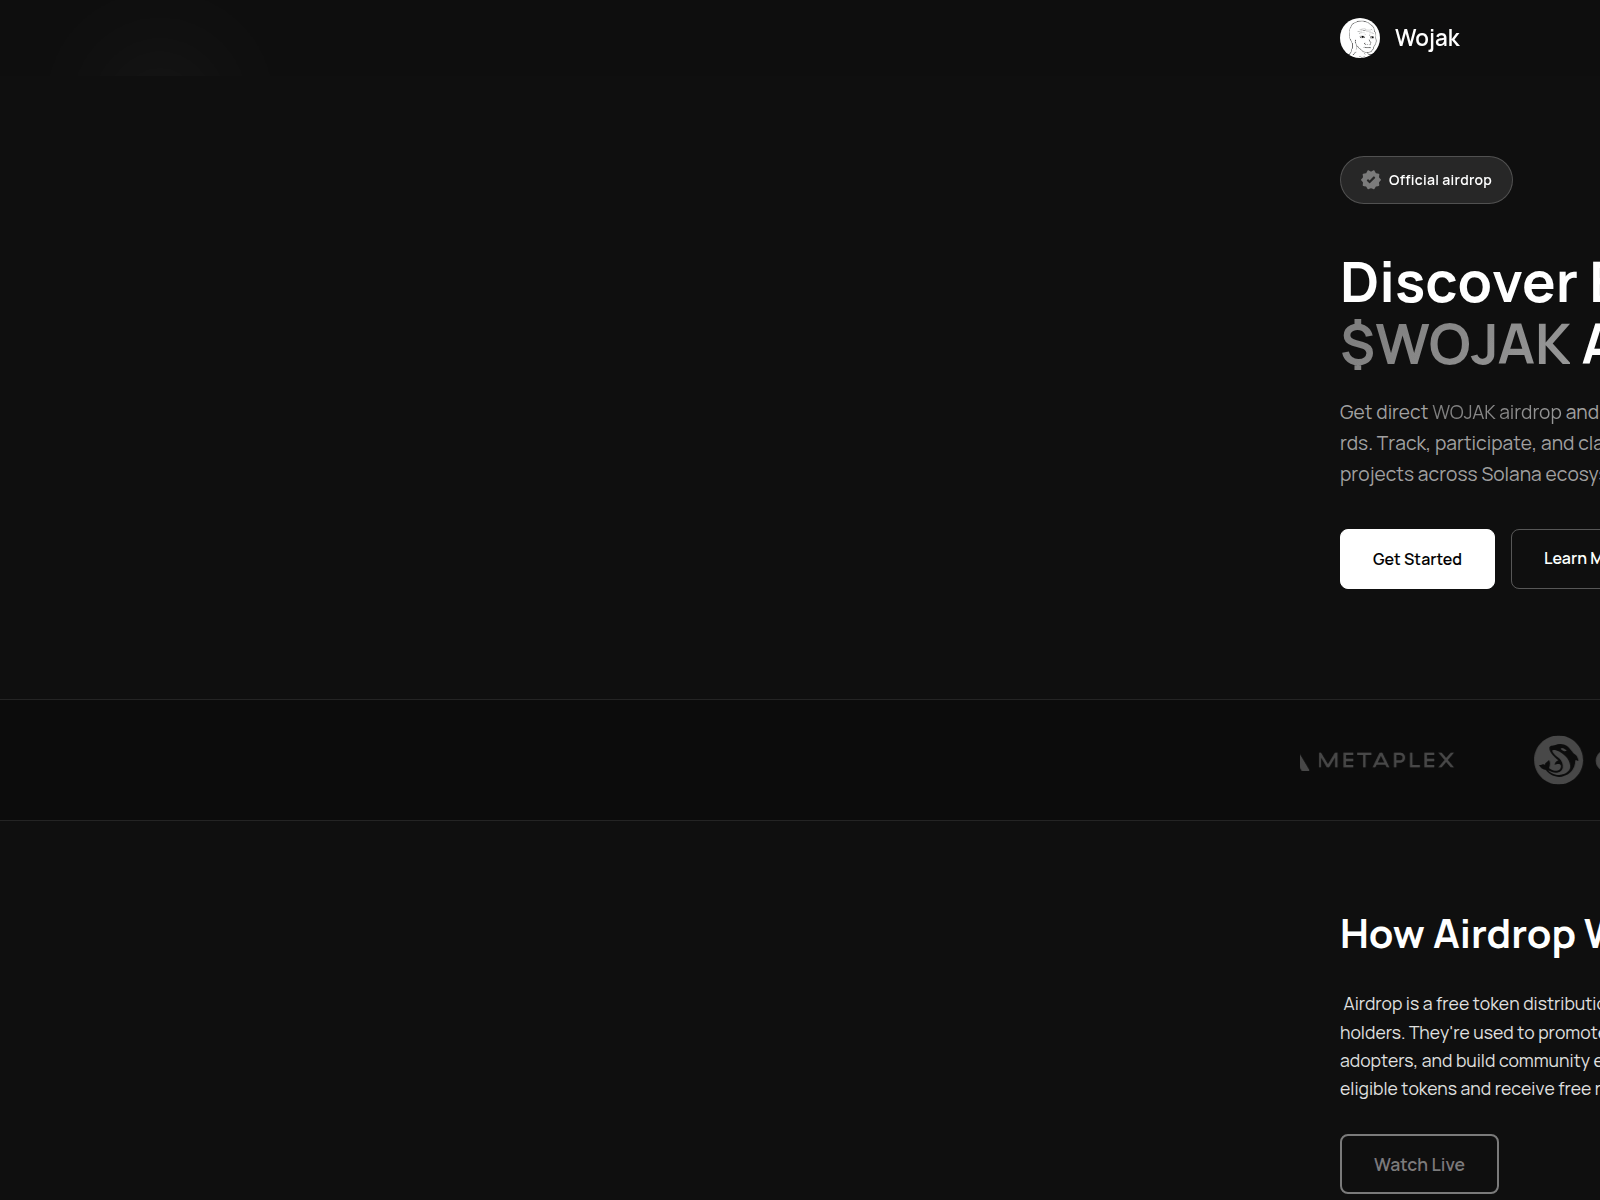Click the Get direct WOJAK airdrop sentence

point(1470,412)
